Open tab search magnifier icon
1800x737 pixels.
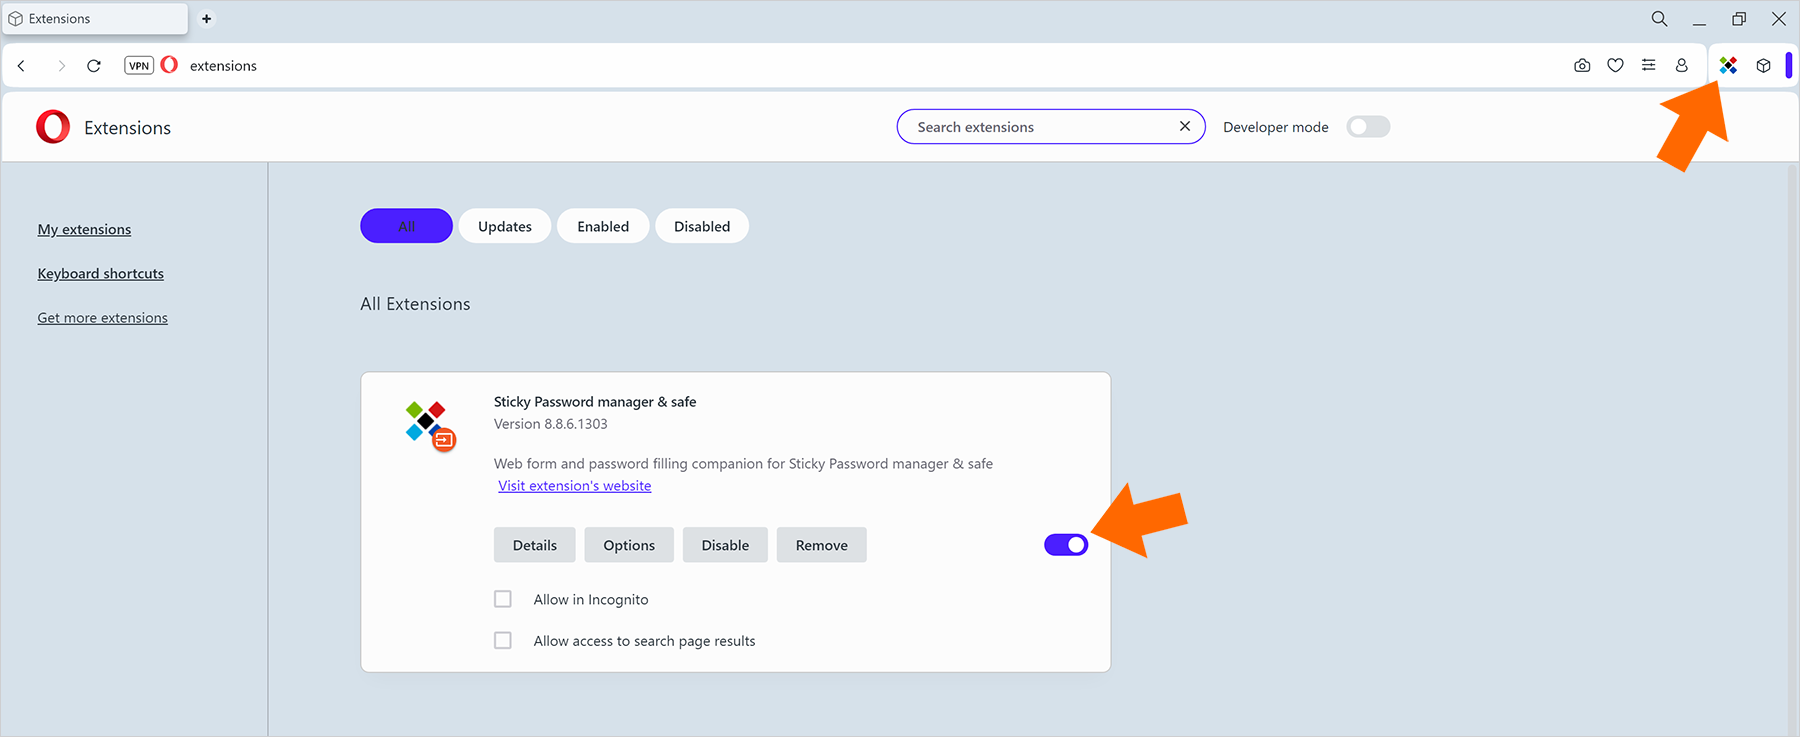[1659, 18]
